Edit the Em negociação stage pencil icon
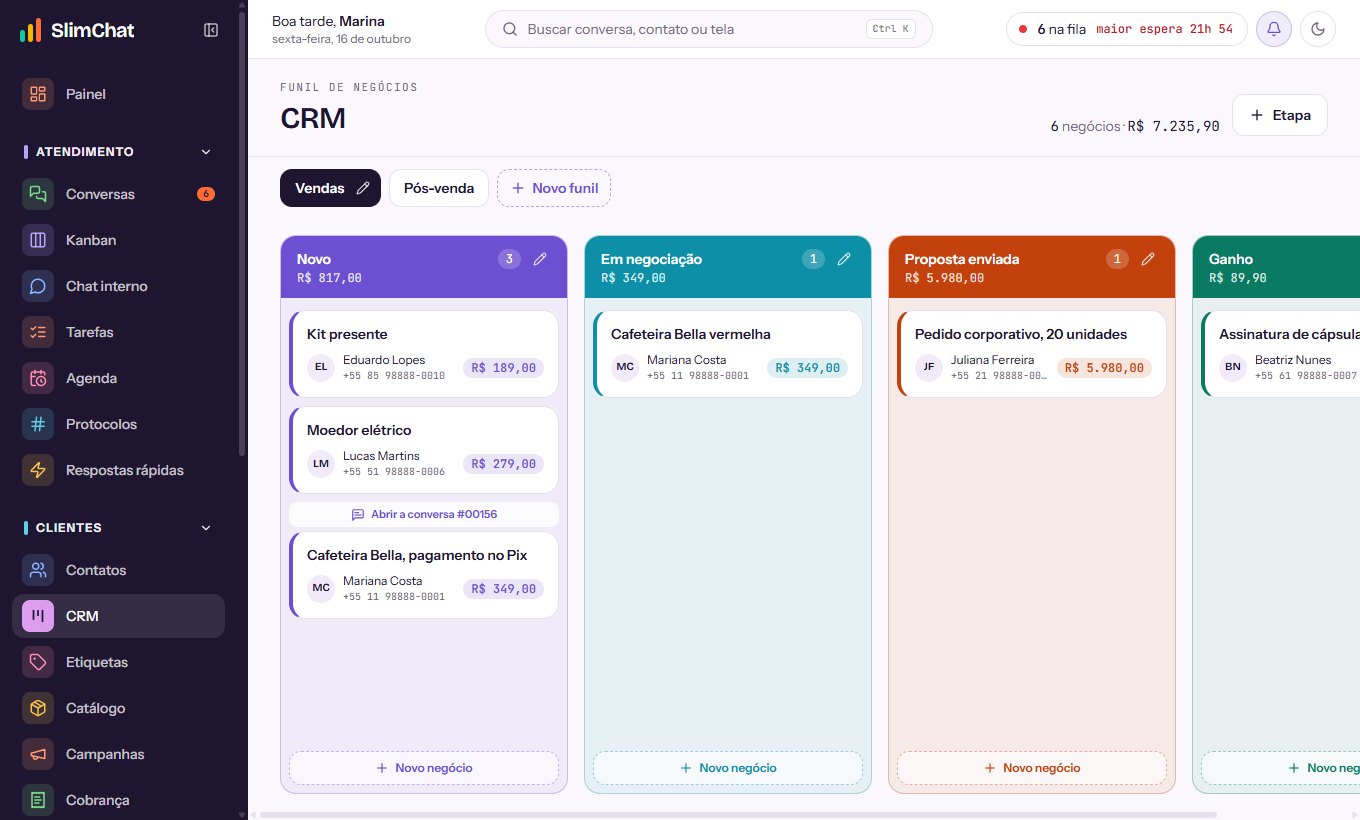Viewport: 1360px width, 820px height. click(844, 259)
